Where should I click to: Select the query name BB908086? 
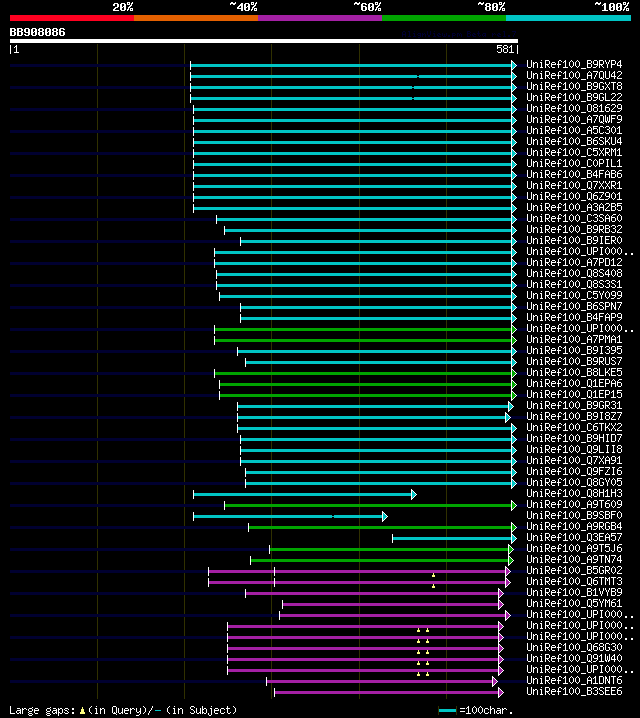[38, 33]
